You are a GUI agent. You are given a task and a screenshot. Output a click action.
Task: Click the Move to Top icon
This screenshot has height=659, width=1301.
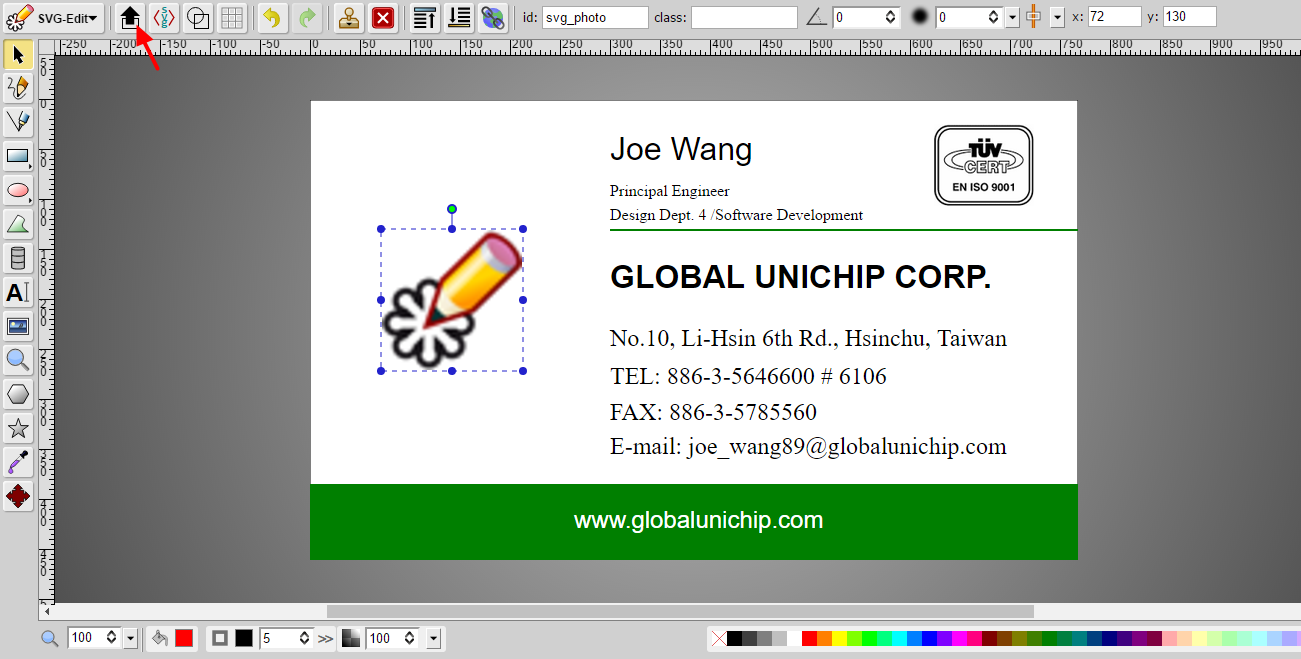tap(425, 17)
